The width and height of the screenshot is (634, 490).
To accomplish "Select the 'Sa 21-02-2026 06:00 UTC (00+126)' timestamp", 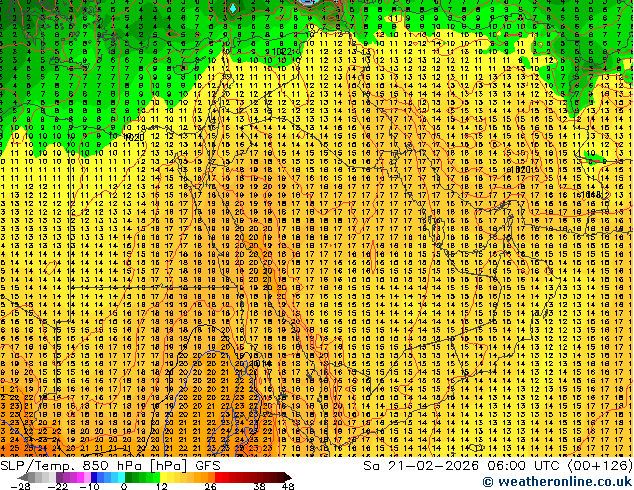I will pyautogui.click(x=498, y=465).
